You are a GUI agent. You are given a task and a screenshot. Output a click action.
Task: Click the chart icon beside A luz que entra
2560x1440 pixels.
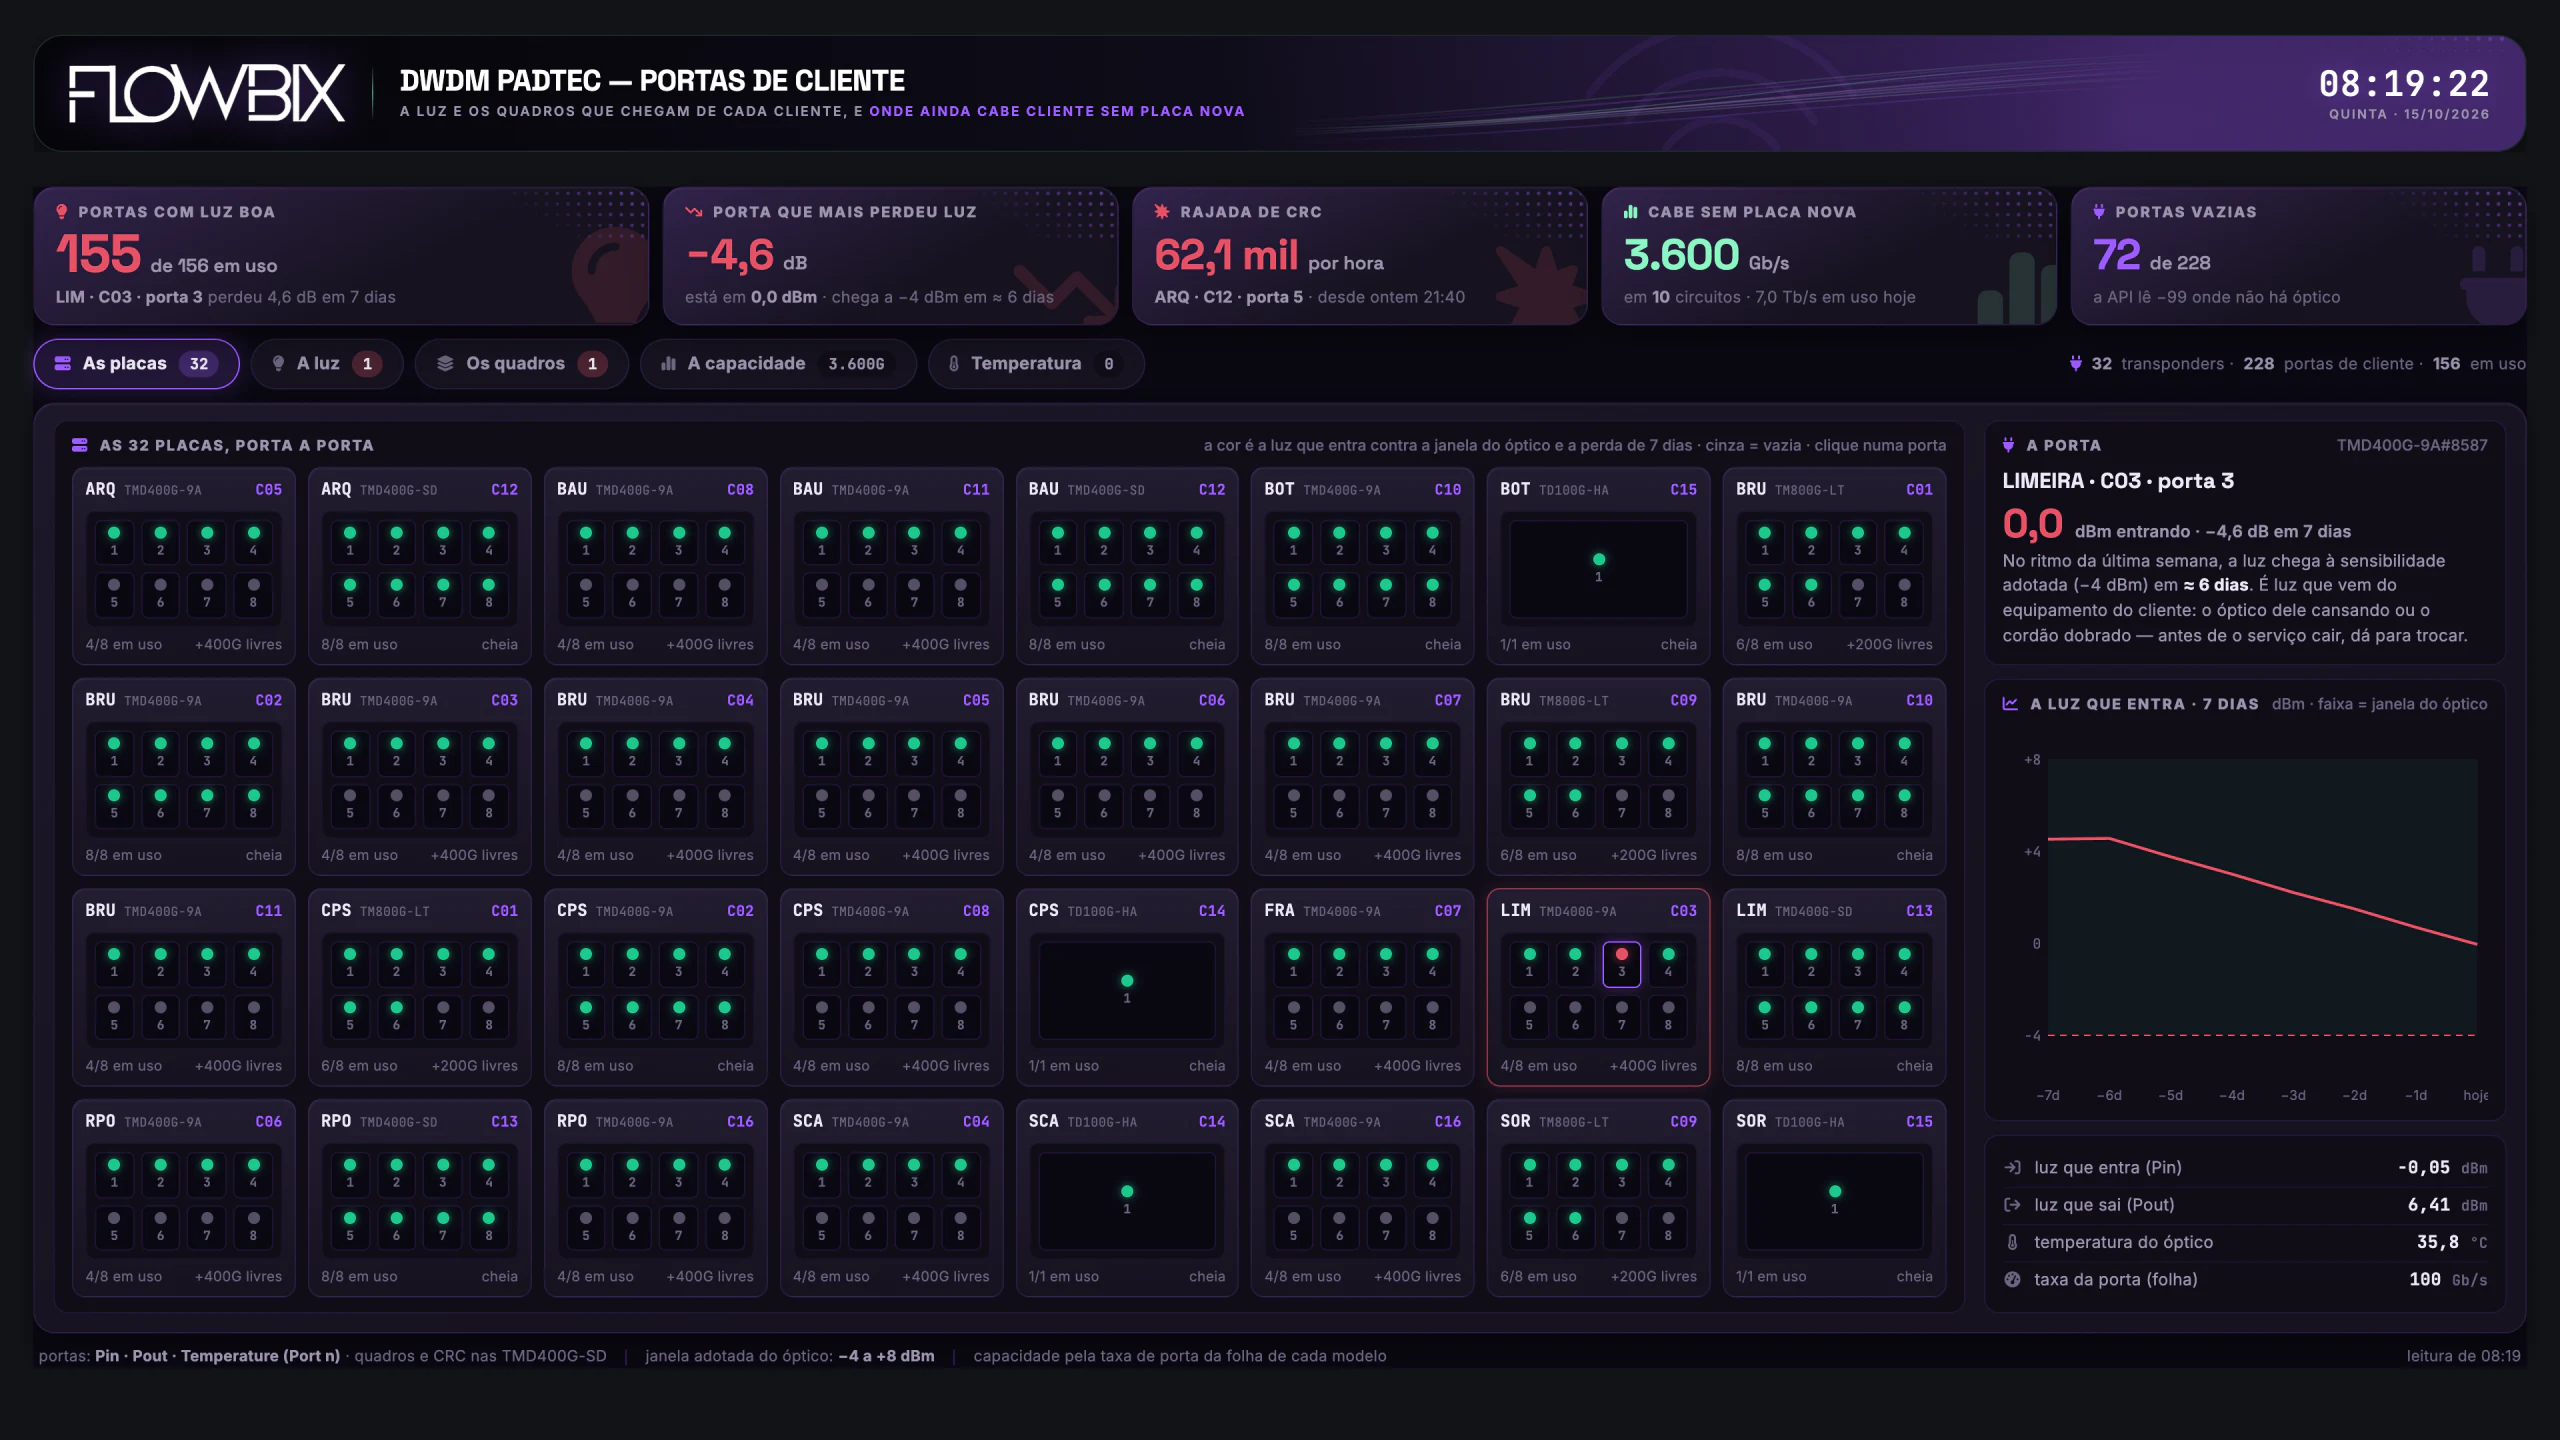coord(2010,704)
